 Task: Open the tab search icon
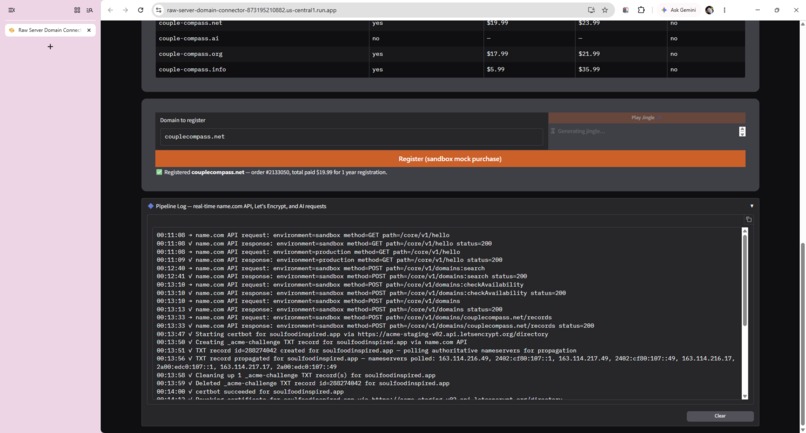(x=90, y=10)
